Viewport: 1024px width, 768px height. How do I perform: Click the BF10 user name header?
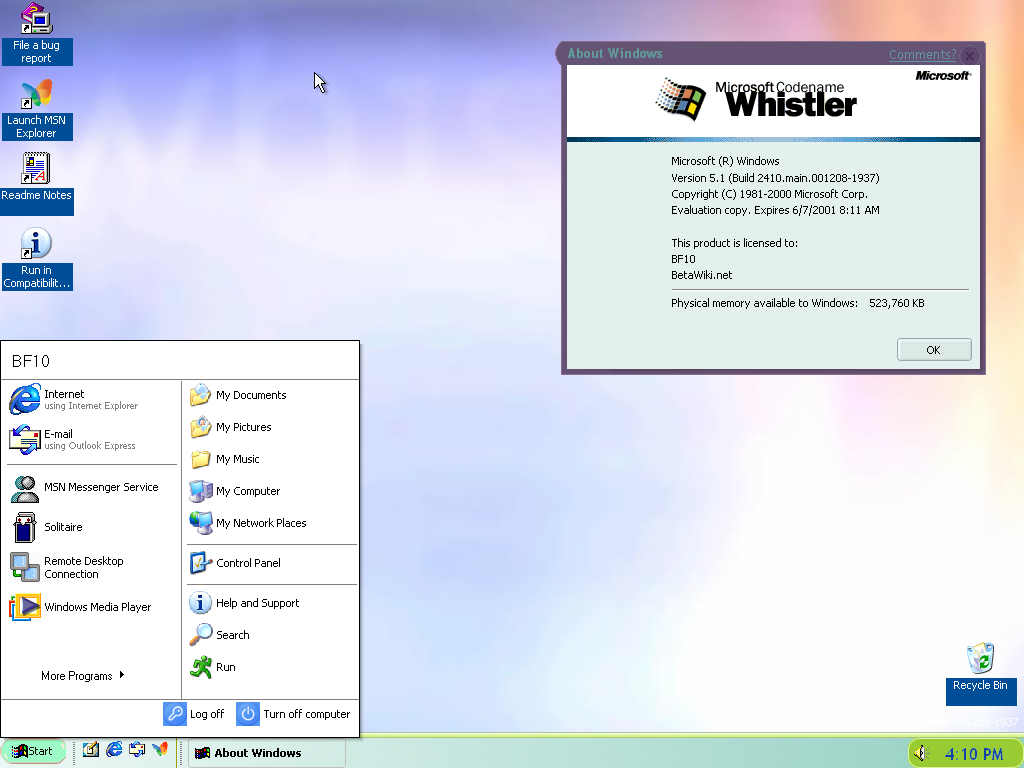(31, 361)
